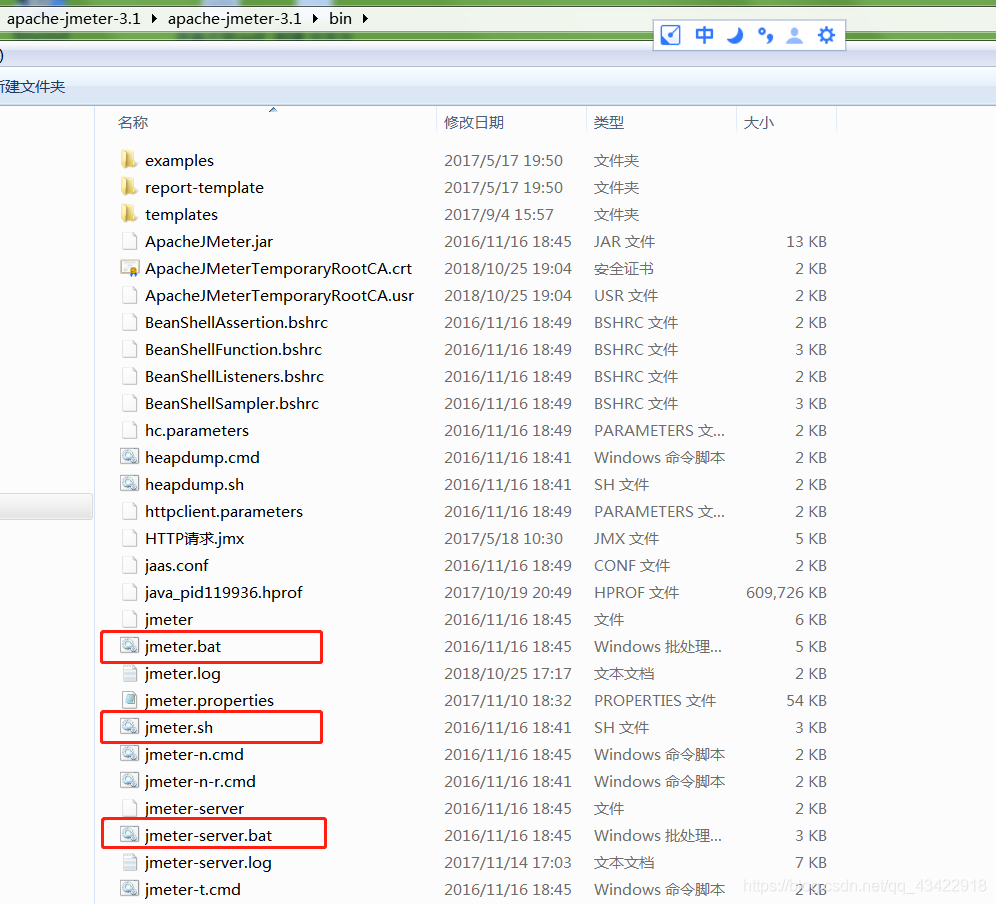Click the jmeter.bat batch file icon
Screen dimensions: 996x904
[x=130, y=645]
